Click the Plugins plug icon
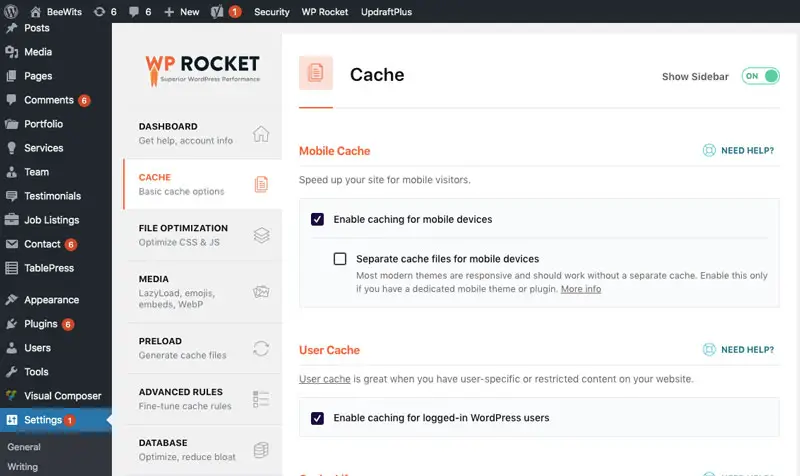800x476 pixels. [11, 324]
